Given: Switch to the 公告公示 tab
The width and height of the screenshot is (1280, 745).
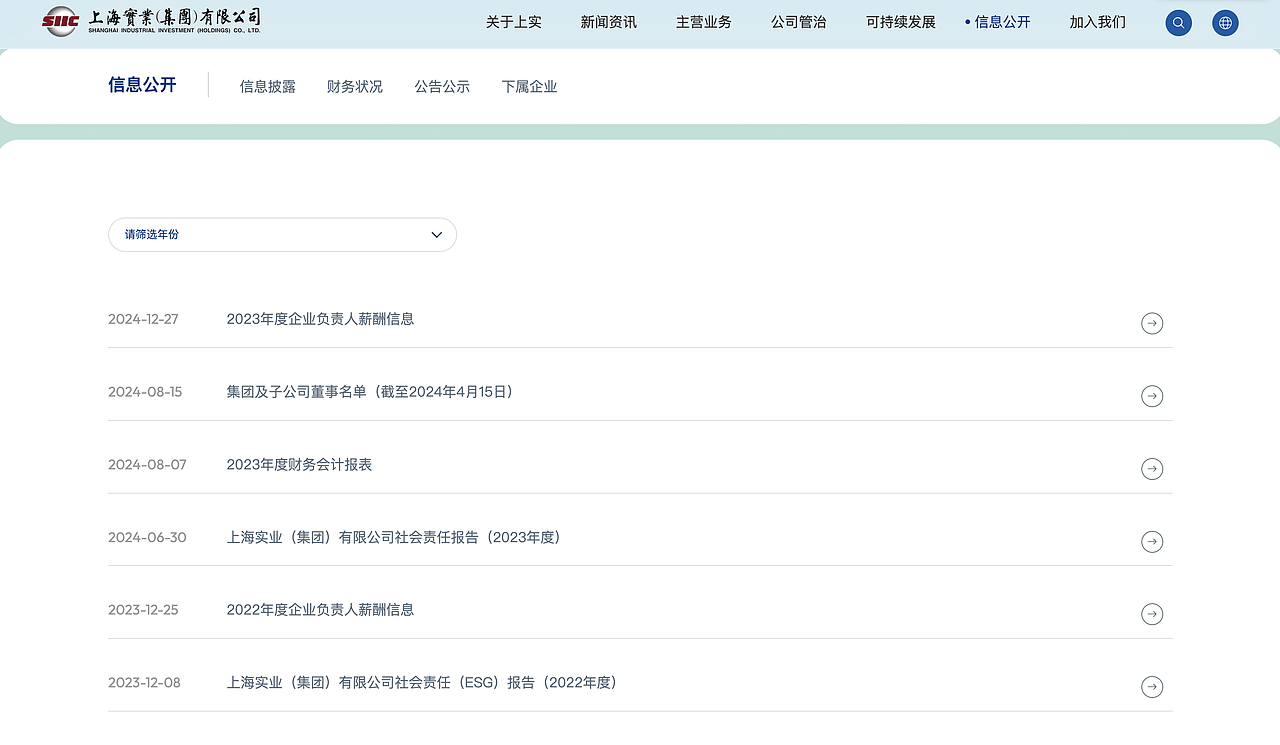Looking at the screenshot, I should coord(441,86).
